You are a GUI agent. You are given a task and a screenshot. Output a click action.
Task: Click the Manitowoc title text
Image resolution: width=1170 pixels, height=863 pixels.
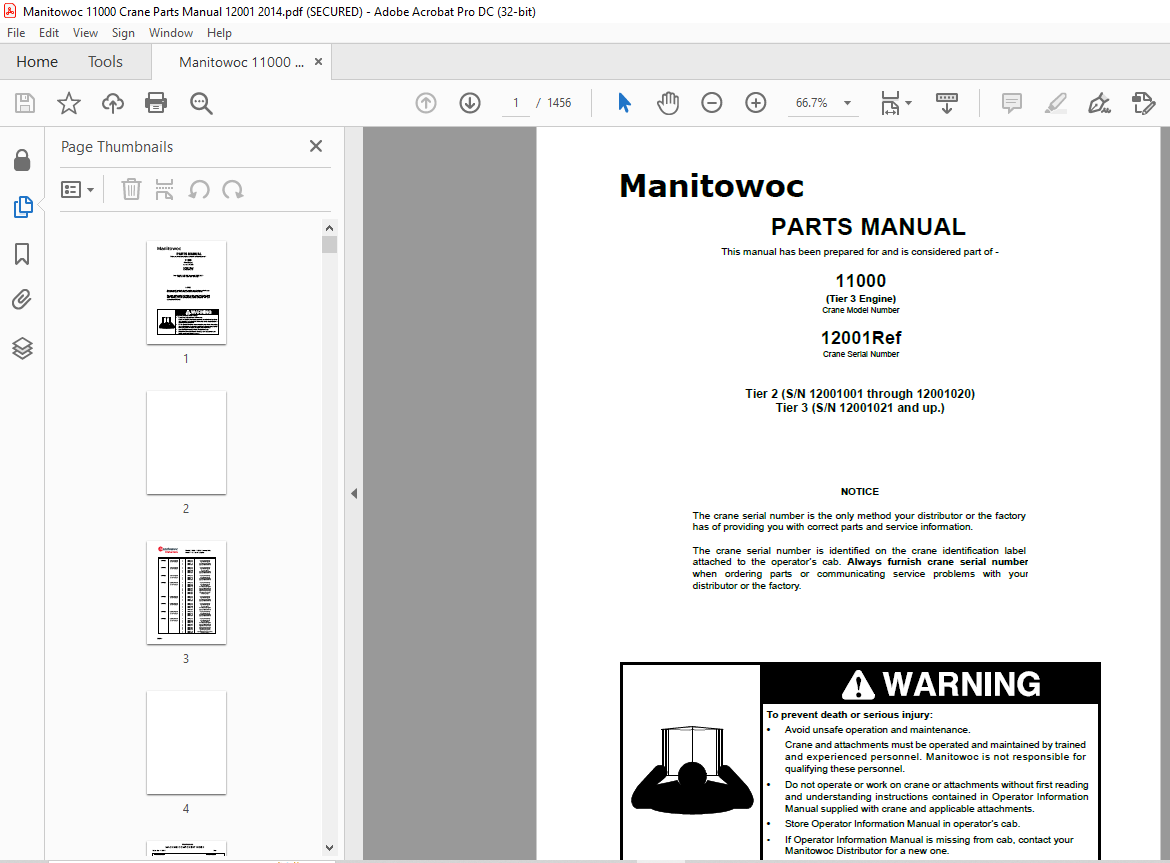point(712,186)
